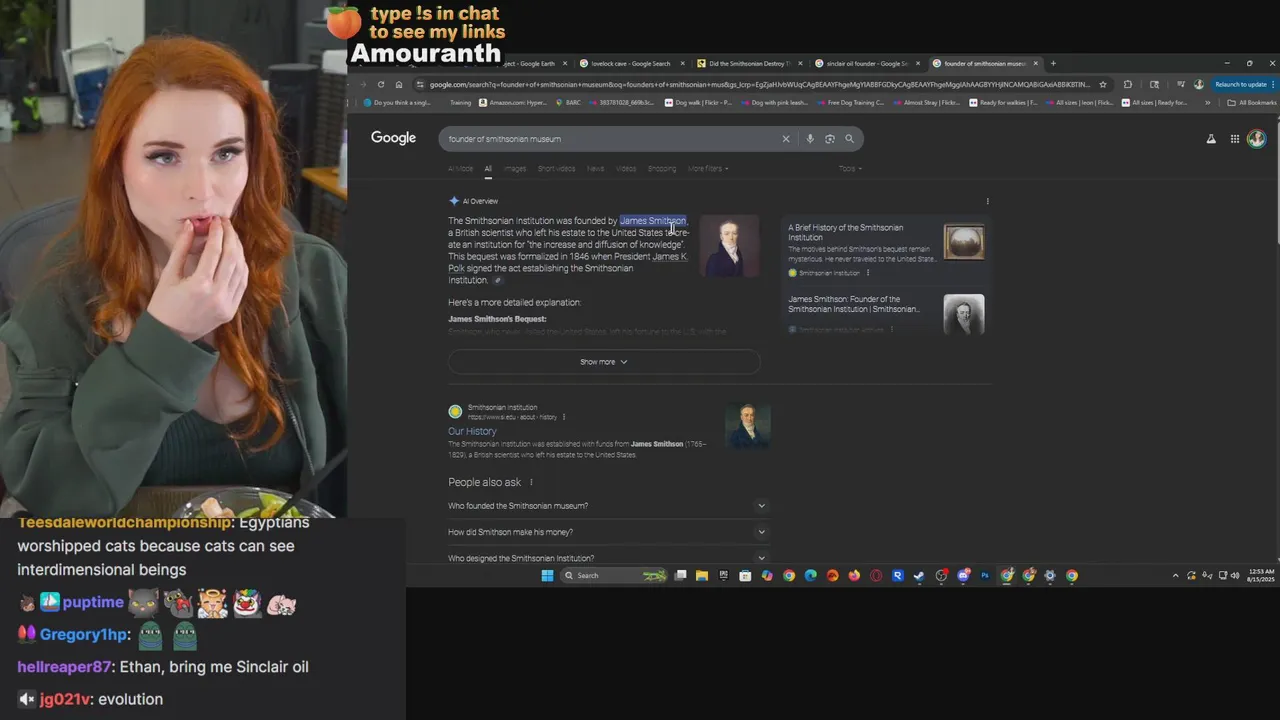Open the taskbar clock and date
This screenshot has width=1280, height=720.
pos(1260,576)
